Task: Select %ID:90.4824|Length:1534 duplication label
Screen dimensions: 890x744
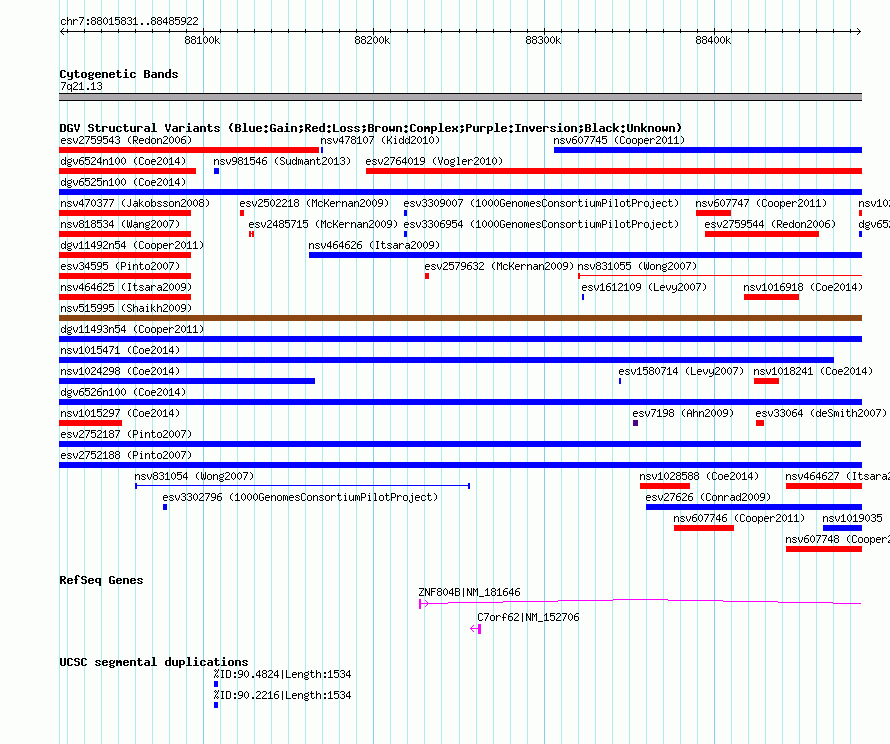Action: coord(282,674)
